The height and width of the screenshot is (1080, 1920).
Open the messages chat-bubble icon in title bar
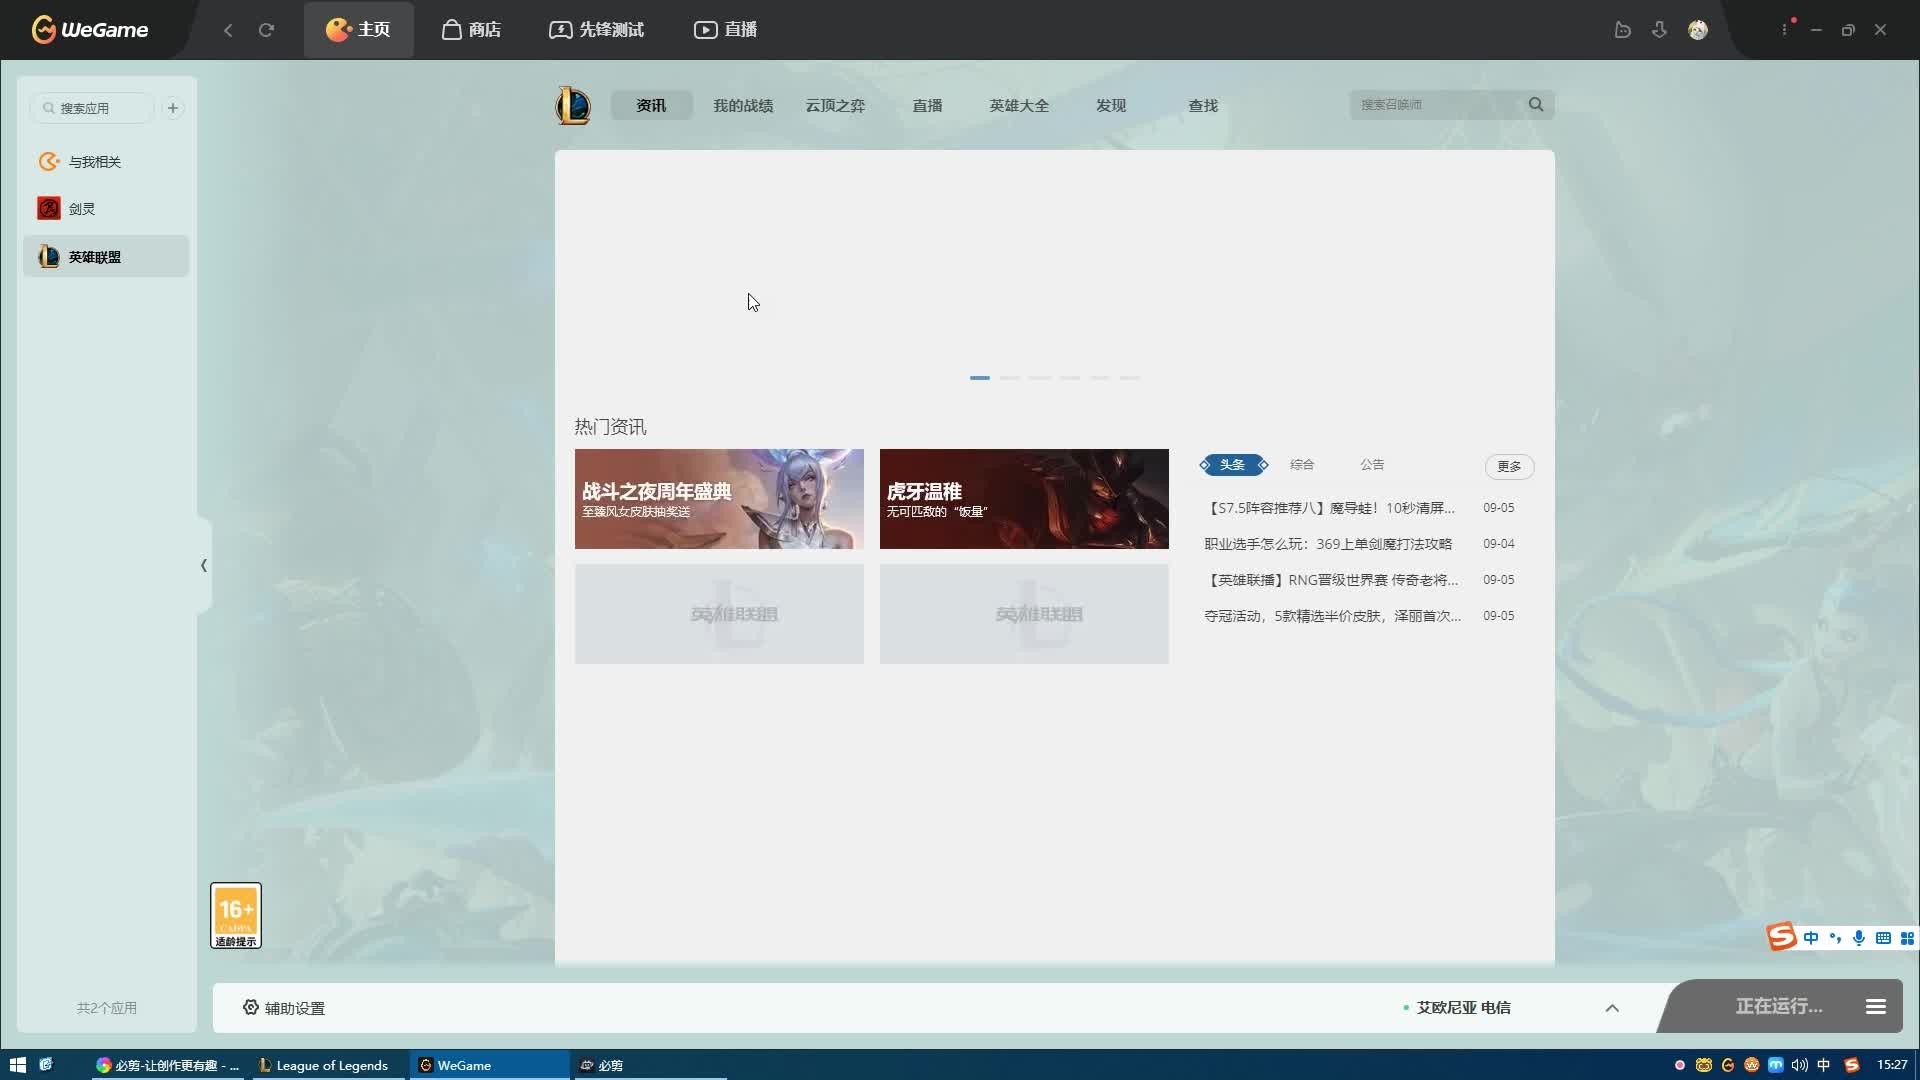pos(1622,30)
